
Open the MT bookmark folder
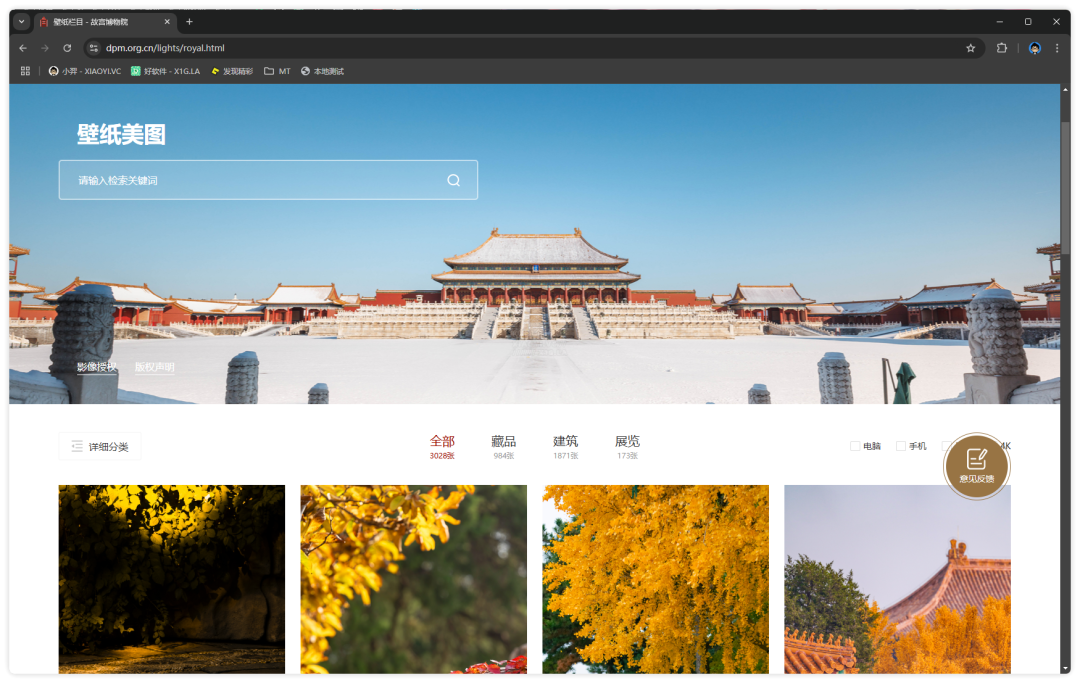[x=278, y=71]
